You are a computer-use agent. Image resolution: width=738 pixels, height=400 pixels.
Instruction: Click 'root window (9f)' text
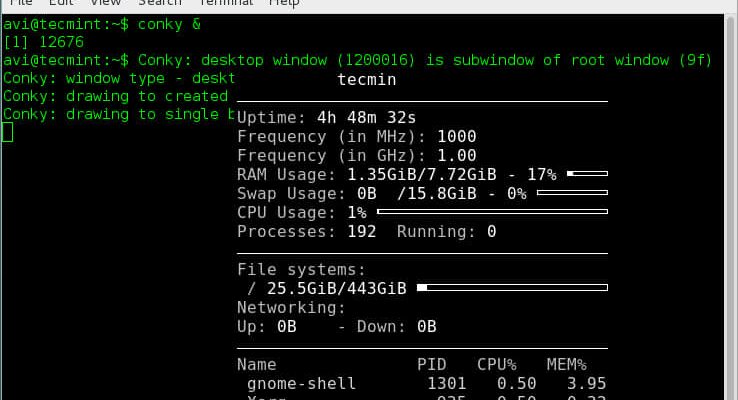tap(642, 60)
